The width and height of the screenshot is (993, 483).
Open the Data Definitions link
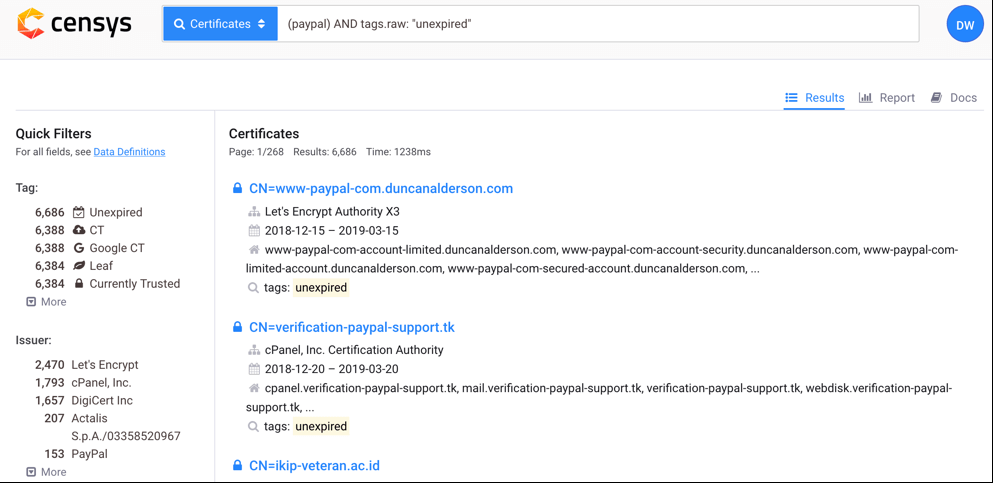click(129, 152)
